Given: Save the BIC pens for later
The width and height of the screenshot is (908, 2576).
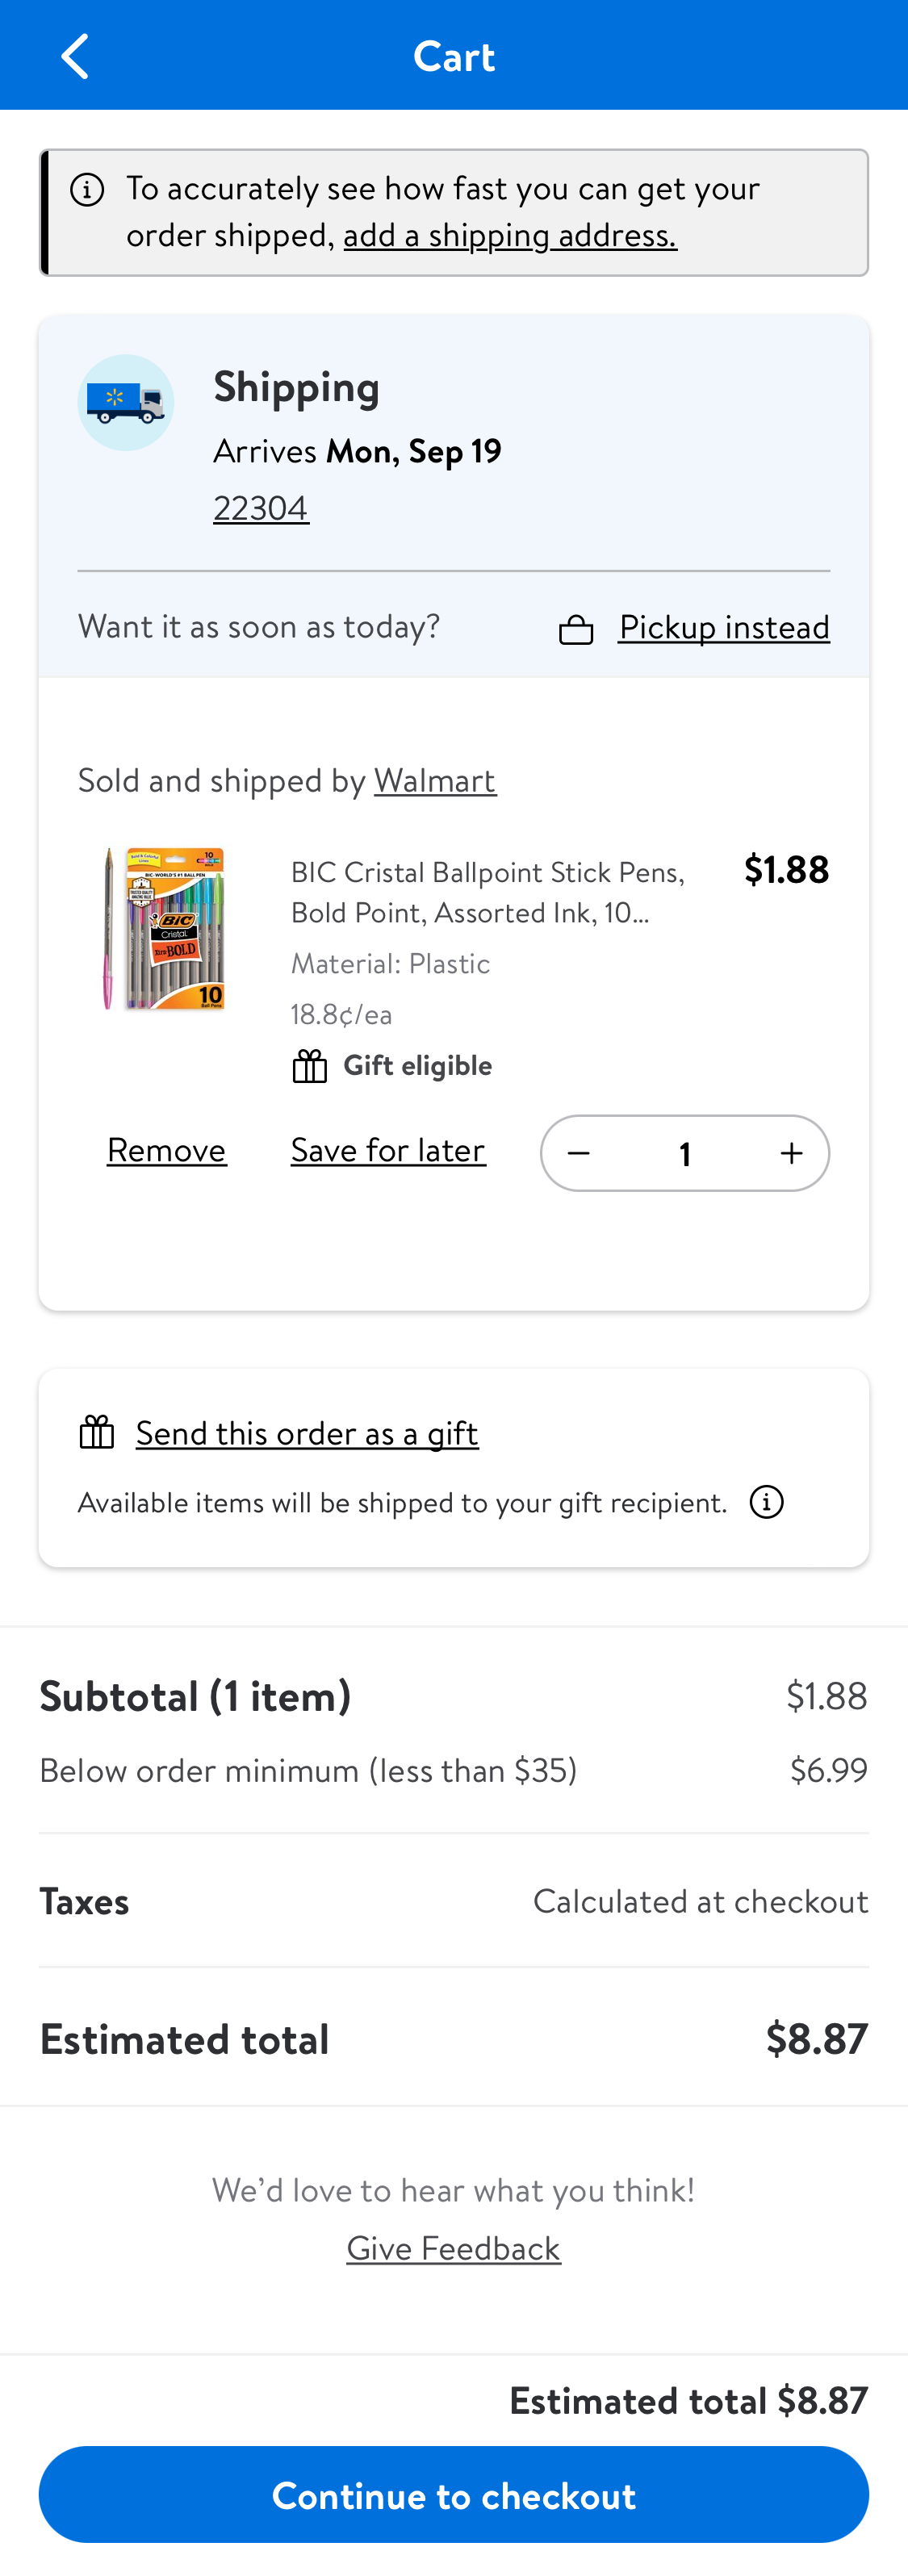Looking at the screenshot, I should click(388, 1150).
